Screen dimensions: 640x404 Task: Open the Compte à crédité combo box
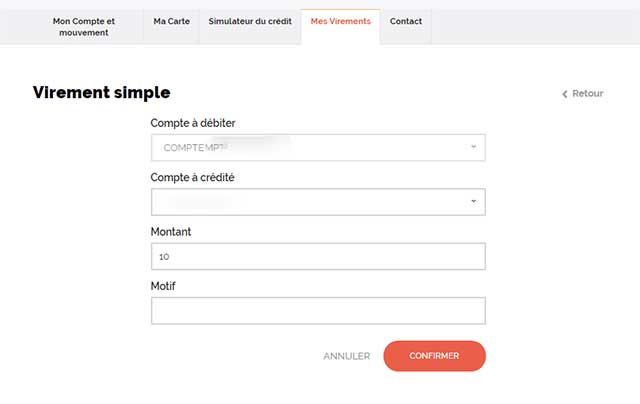point(318,202)
